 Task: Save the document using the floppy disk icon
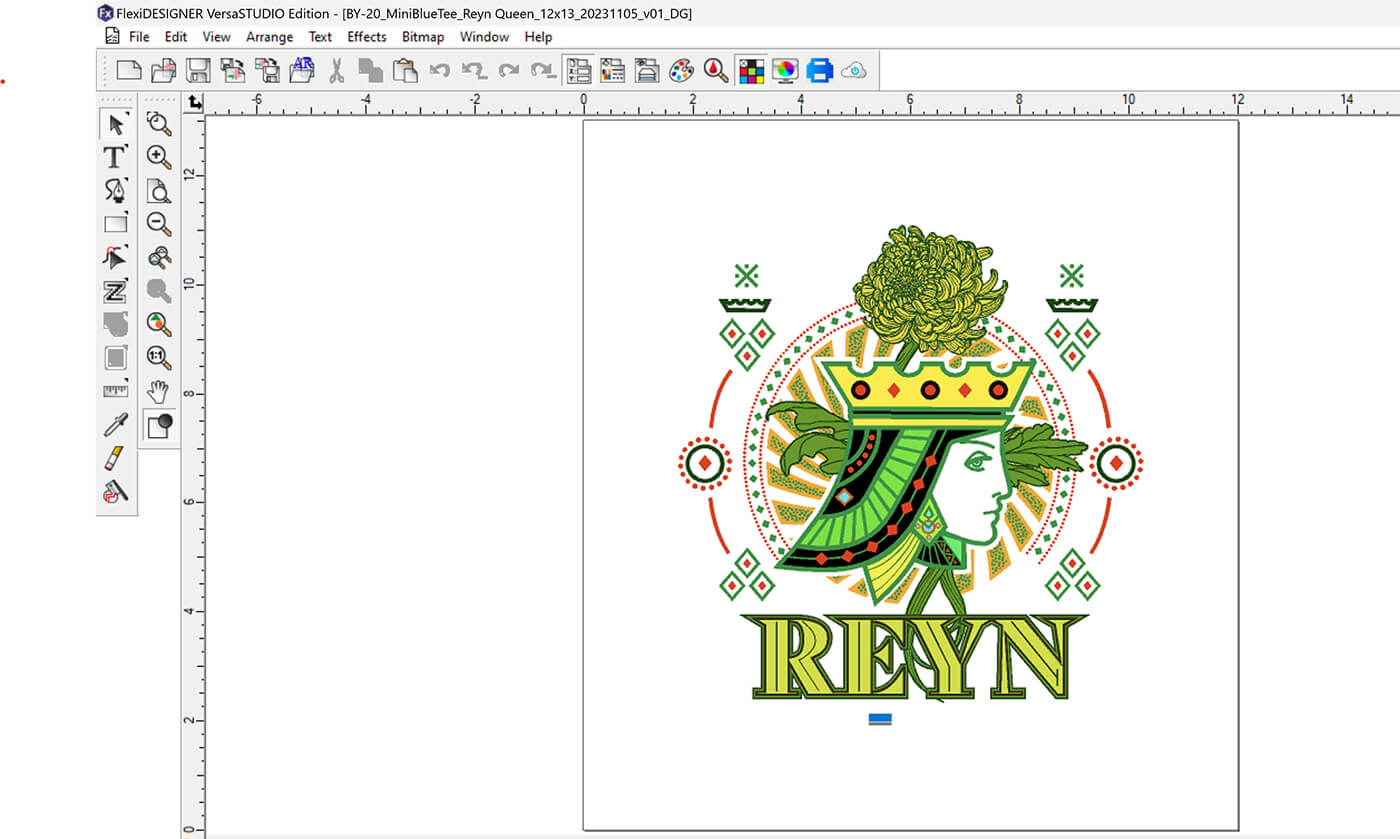click(198, 70)
